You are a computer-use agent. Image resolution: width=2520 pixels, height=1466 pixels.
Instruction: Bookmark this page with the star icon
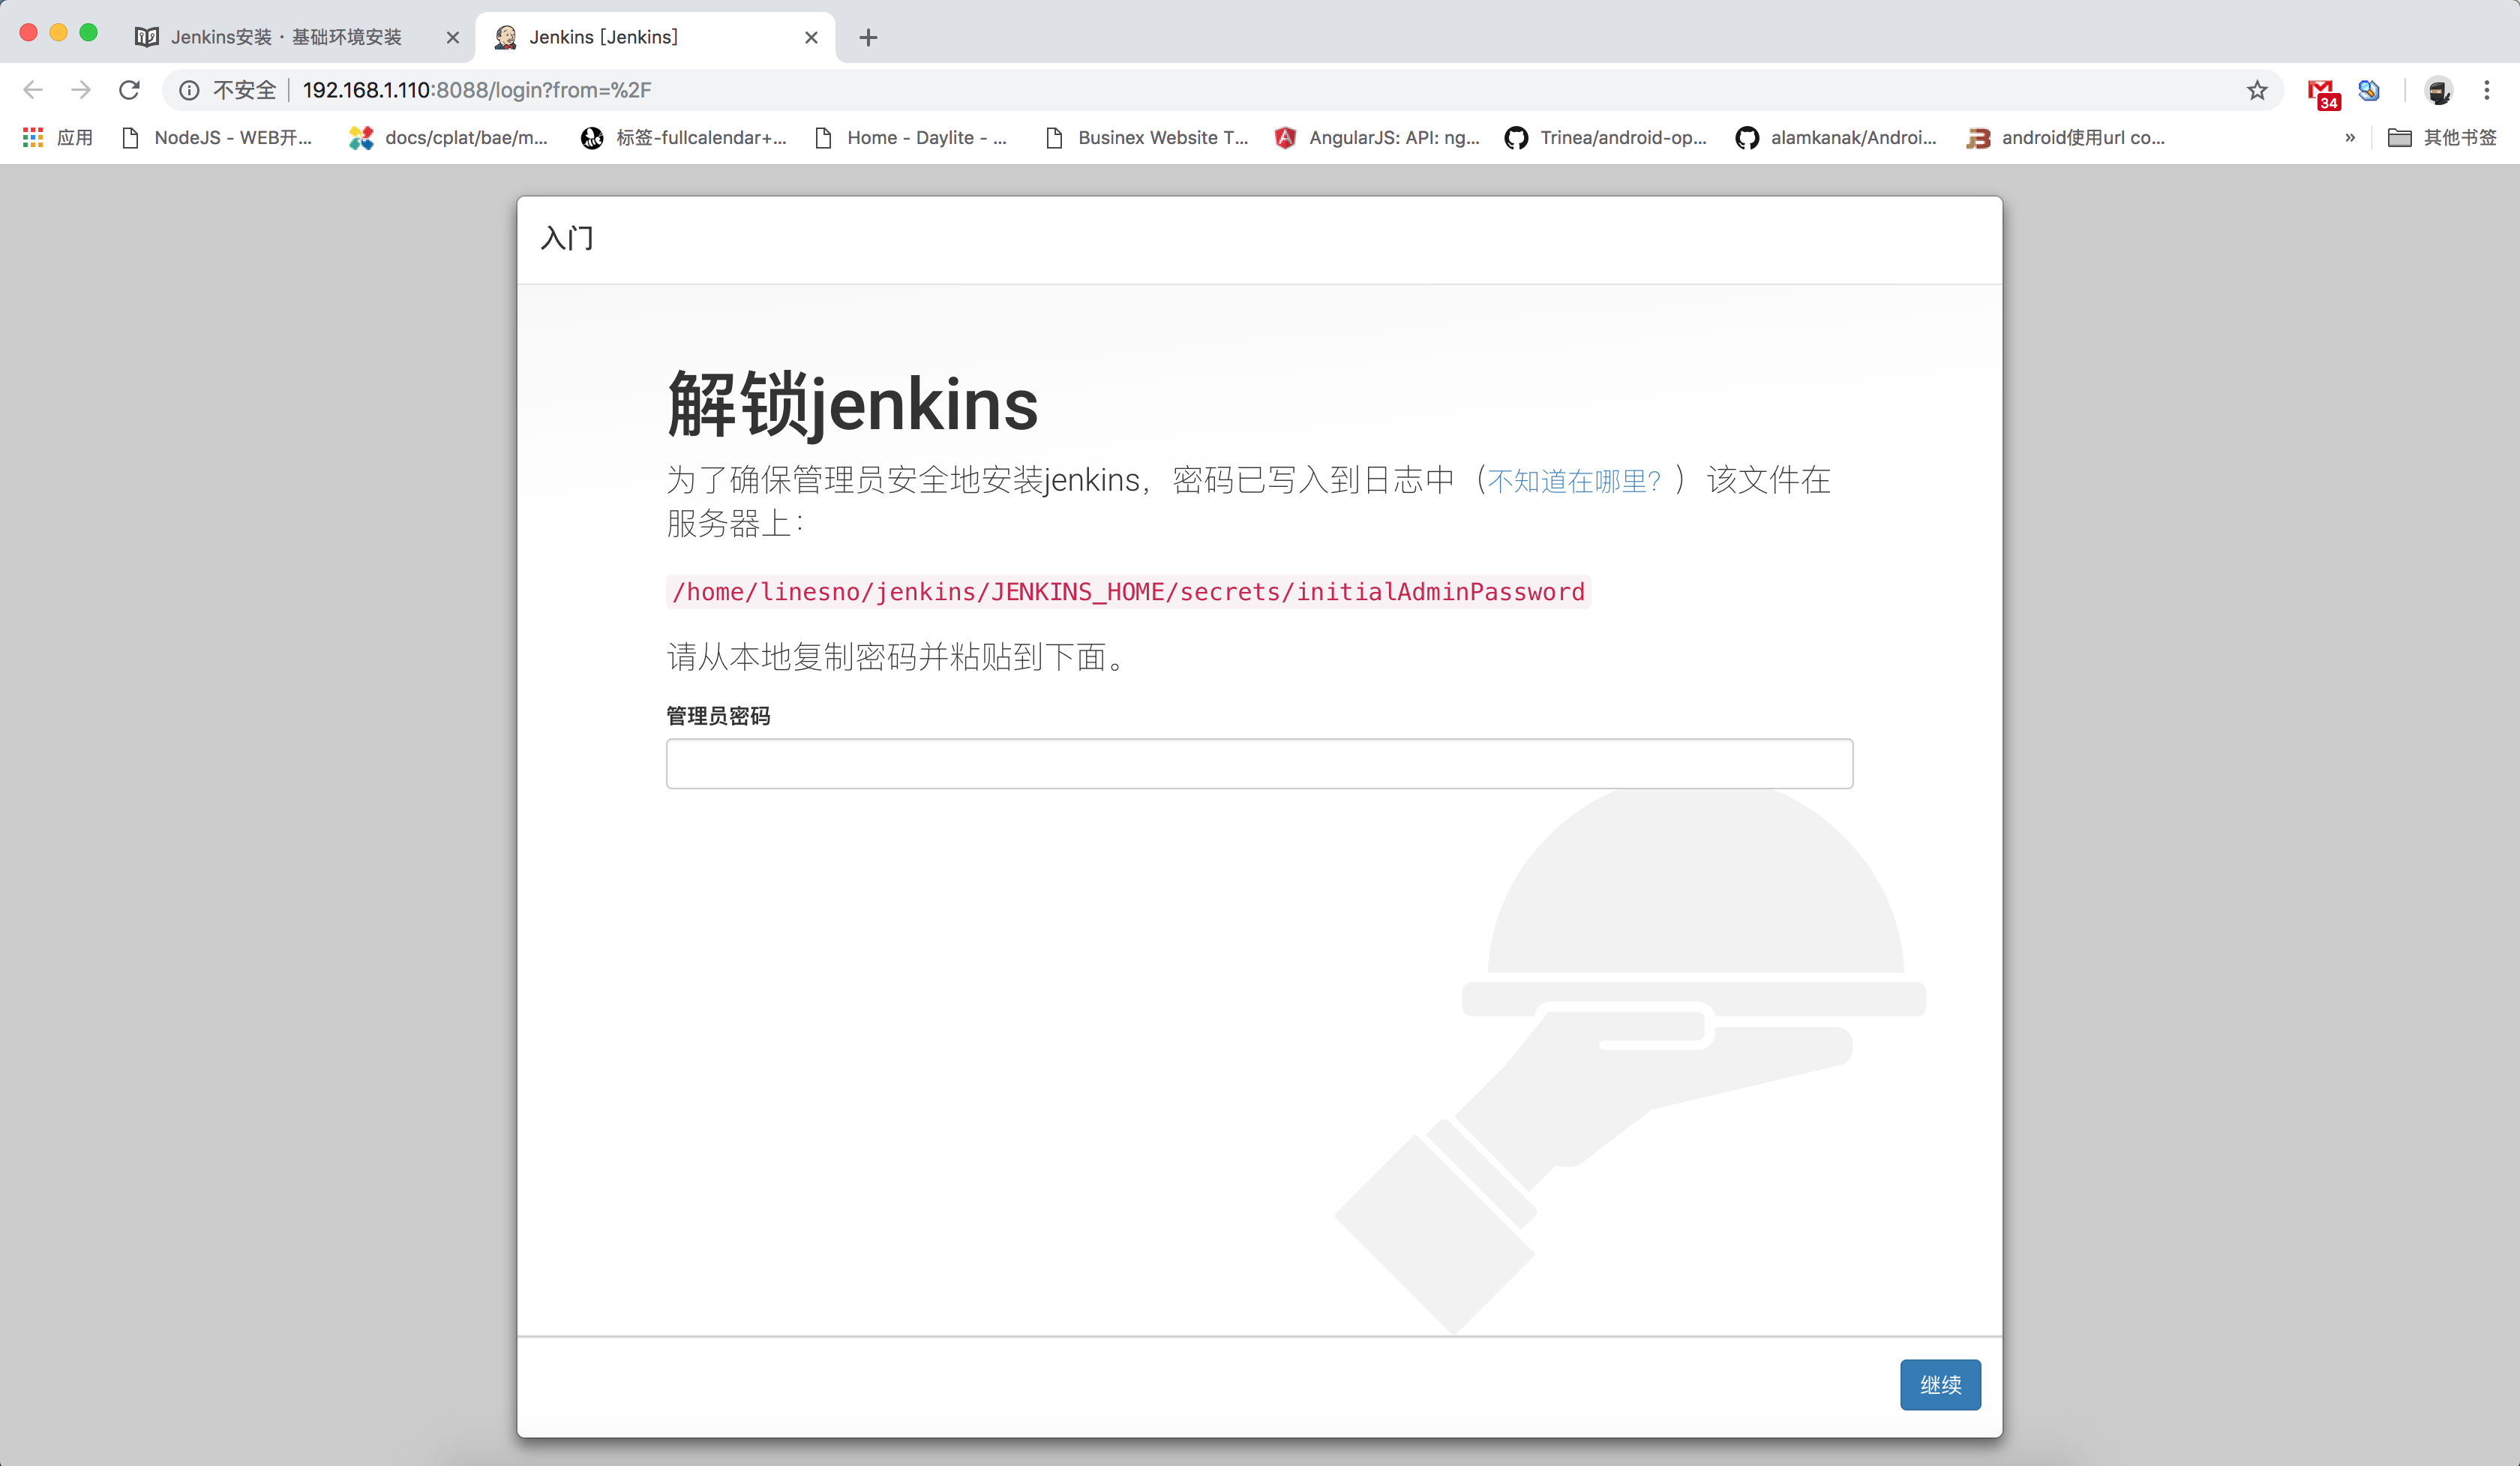coord(2256,90)
